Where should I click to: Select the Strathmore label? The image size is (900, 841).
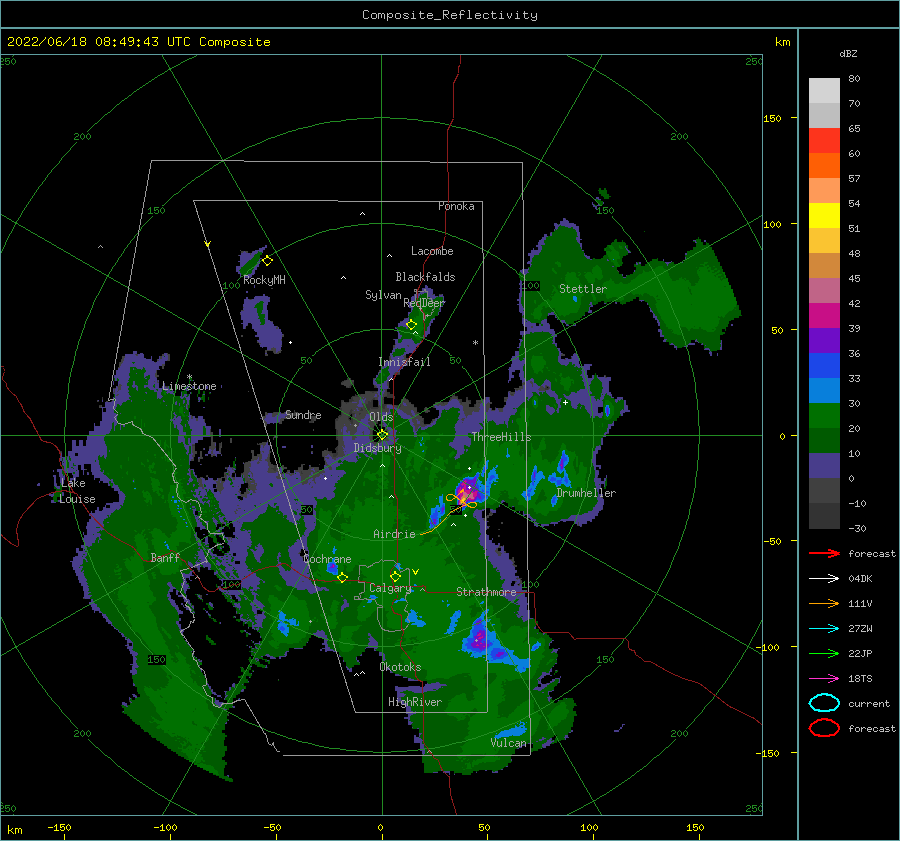[486, 592]
